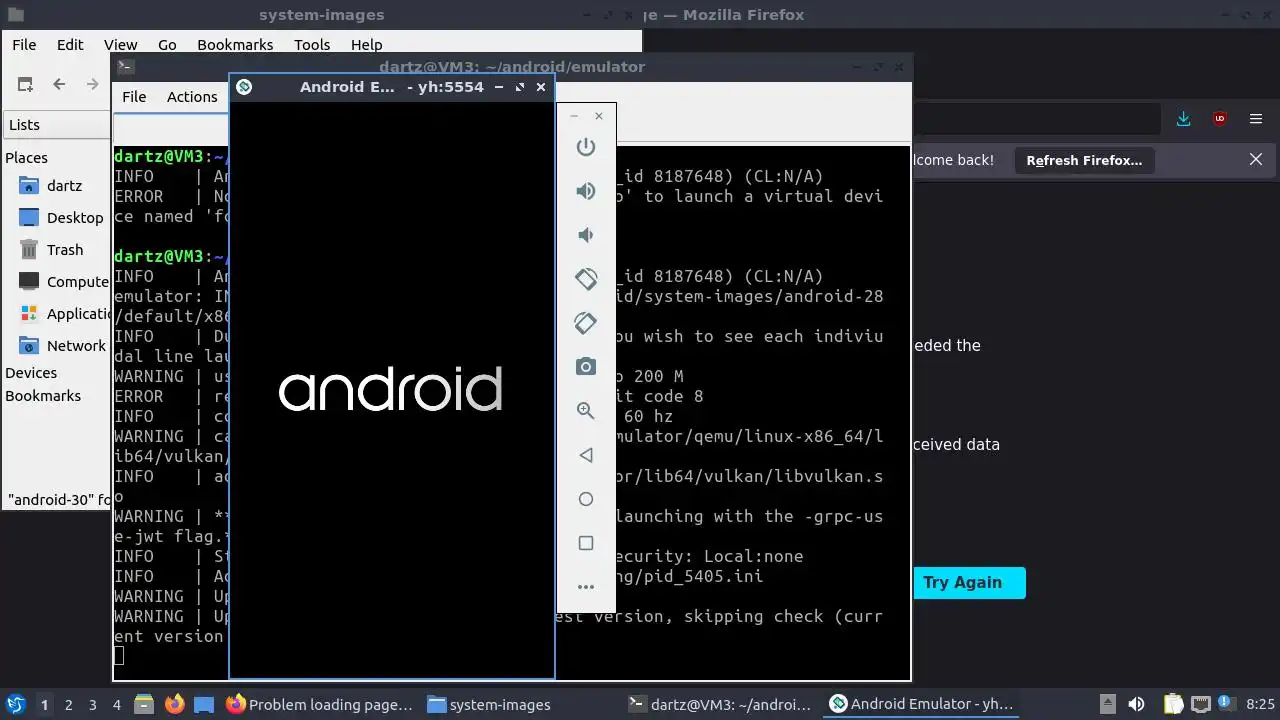Viewport: 1280px width, 720px height.
Task: Open emulator extended controls (three dots)
Action: pos(586,587)
